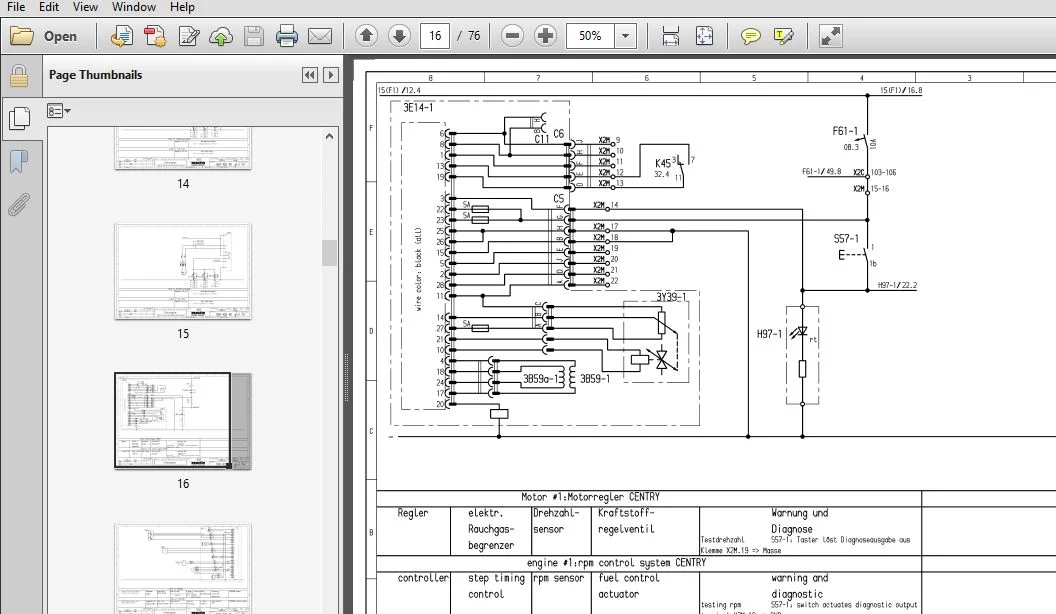Click the fit width scrolling icon
The image size is (1056, 614).
[x=671, y=36]
